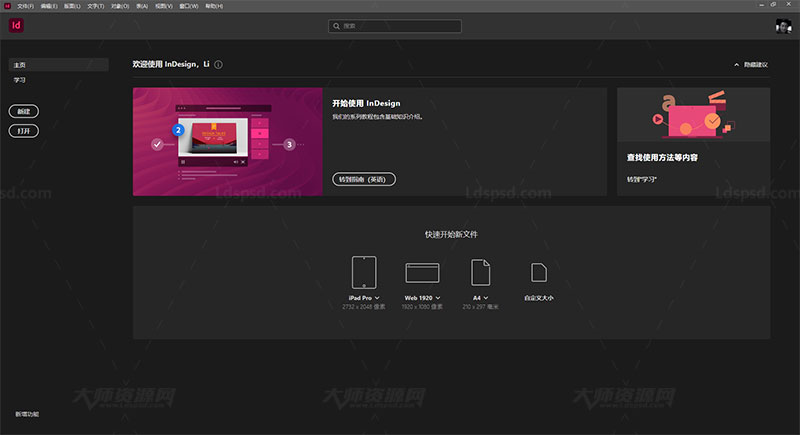Expand the iPad Pro preset dropdown
This screenshot has height=435, width=800.
[377, 298]
